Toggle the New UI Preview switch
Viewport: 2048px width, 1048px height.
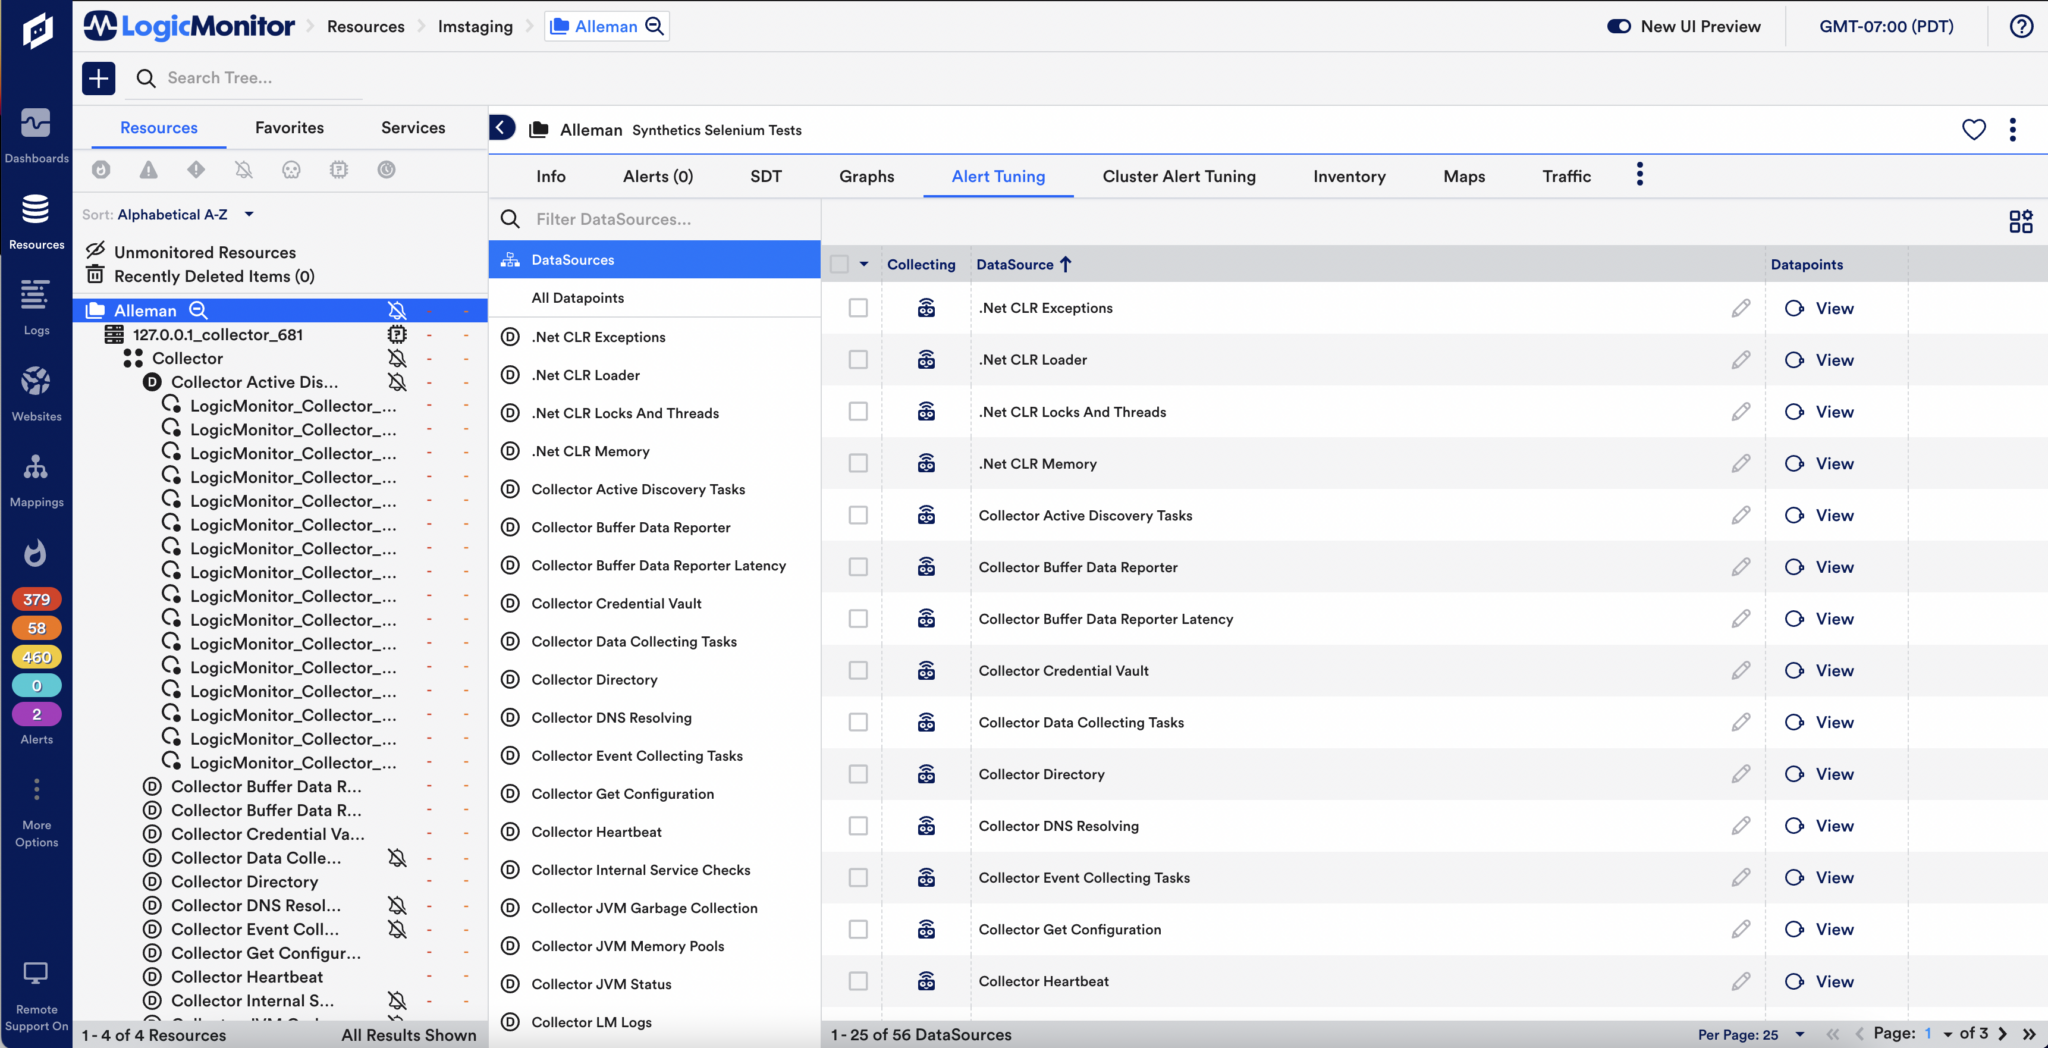click(1620, 26)
